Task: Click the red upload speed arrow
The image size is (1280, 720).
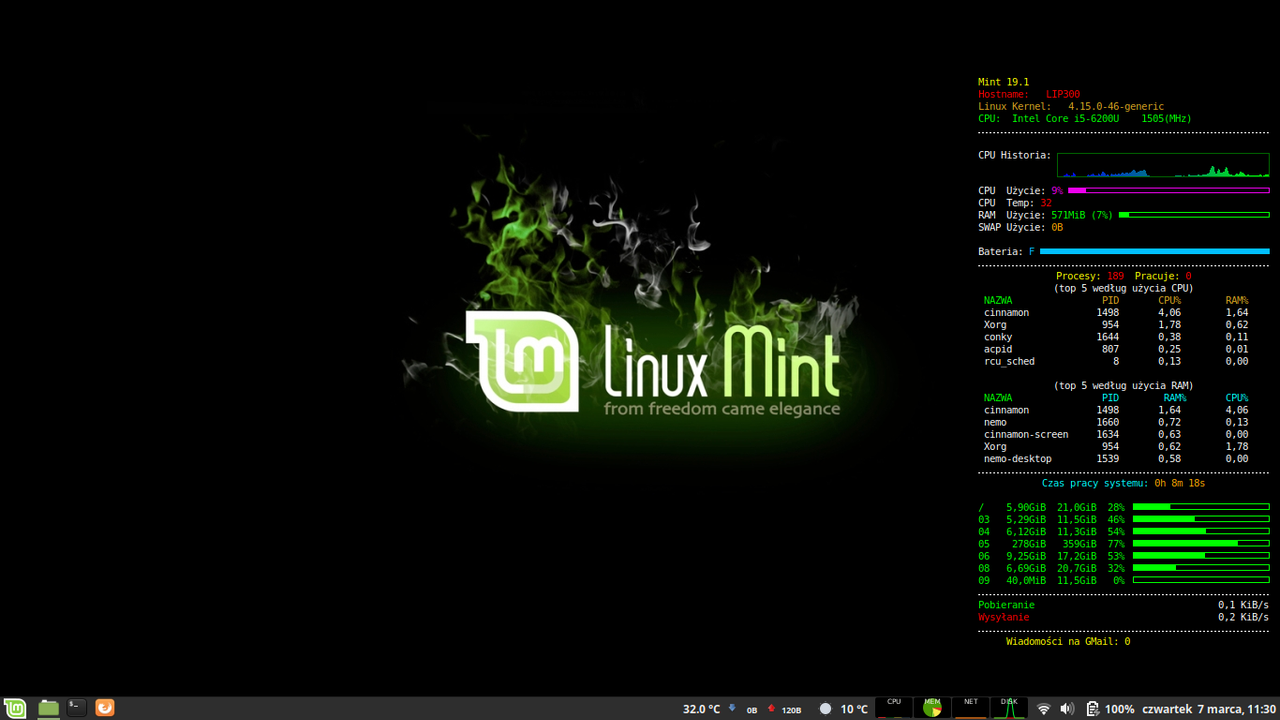Action: click(771, 709)
